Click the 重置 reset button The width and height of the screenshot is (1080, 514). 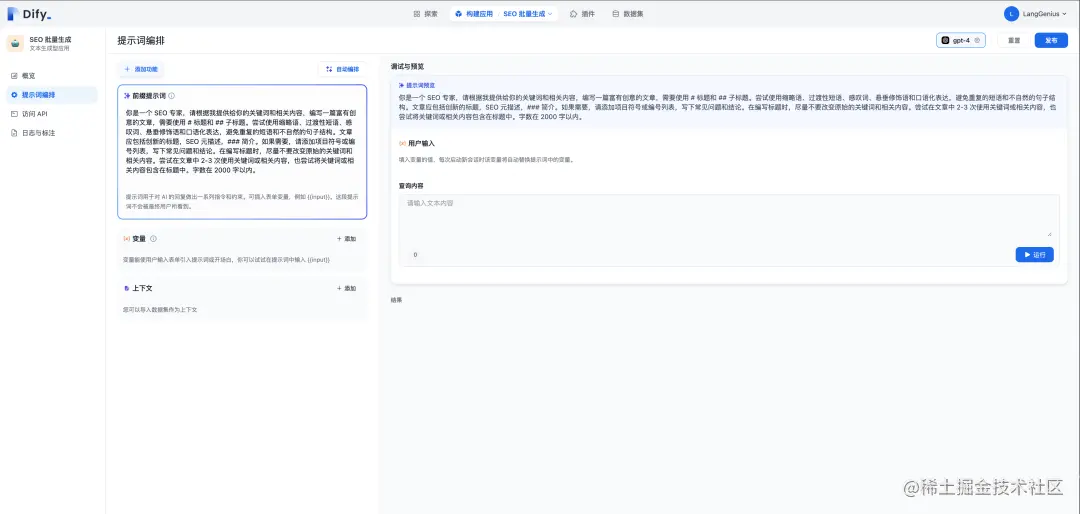pyautogui.click(x=1014, y=41)
